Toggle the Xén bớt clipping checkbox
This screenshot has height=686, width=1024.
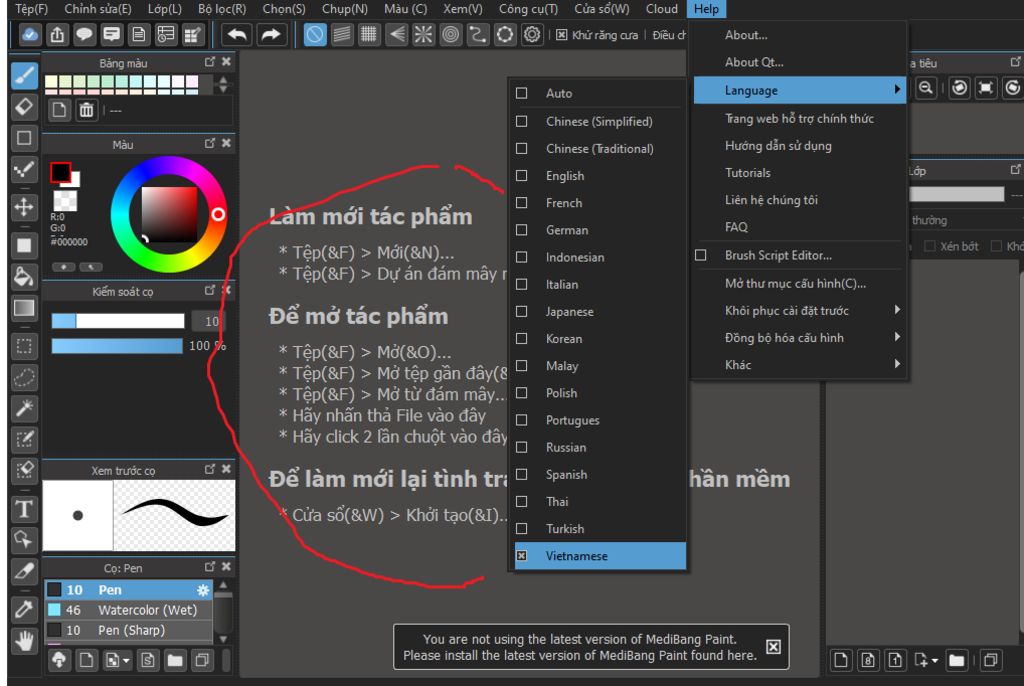[x=930, y=246]
